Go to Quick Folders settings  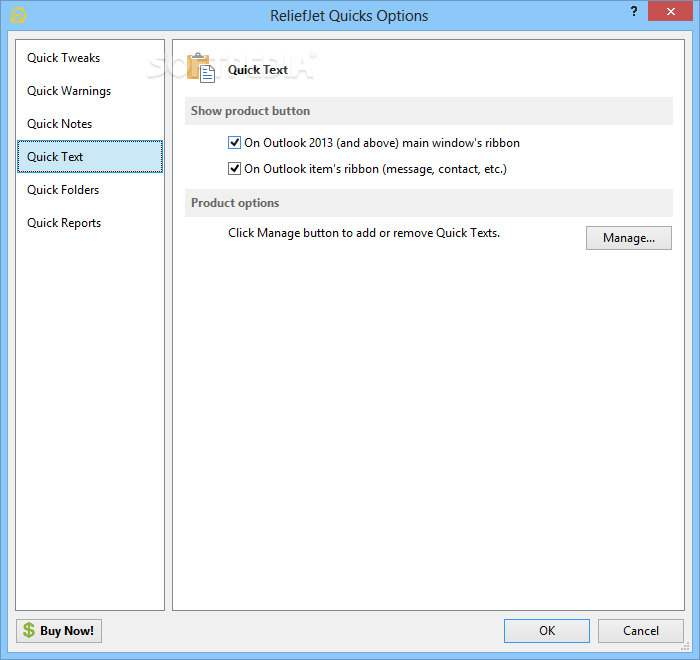click(90, 190)
